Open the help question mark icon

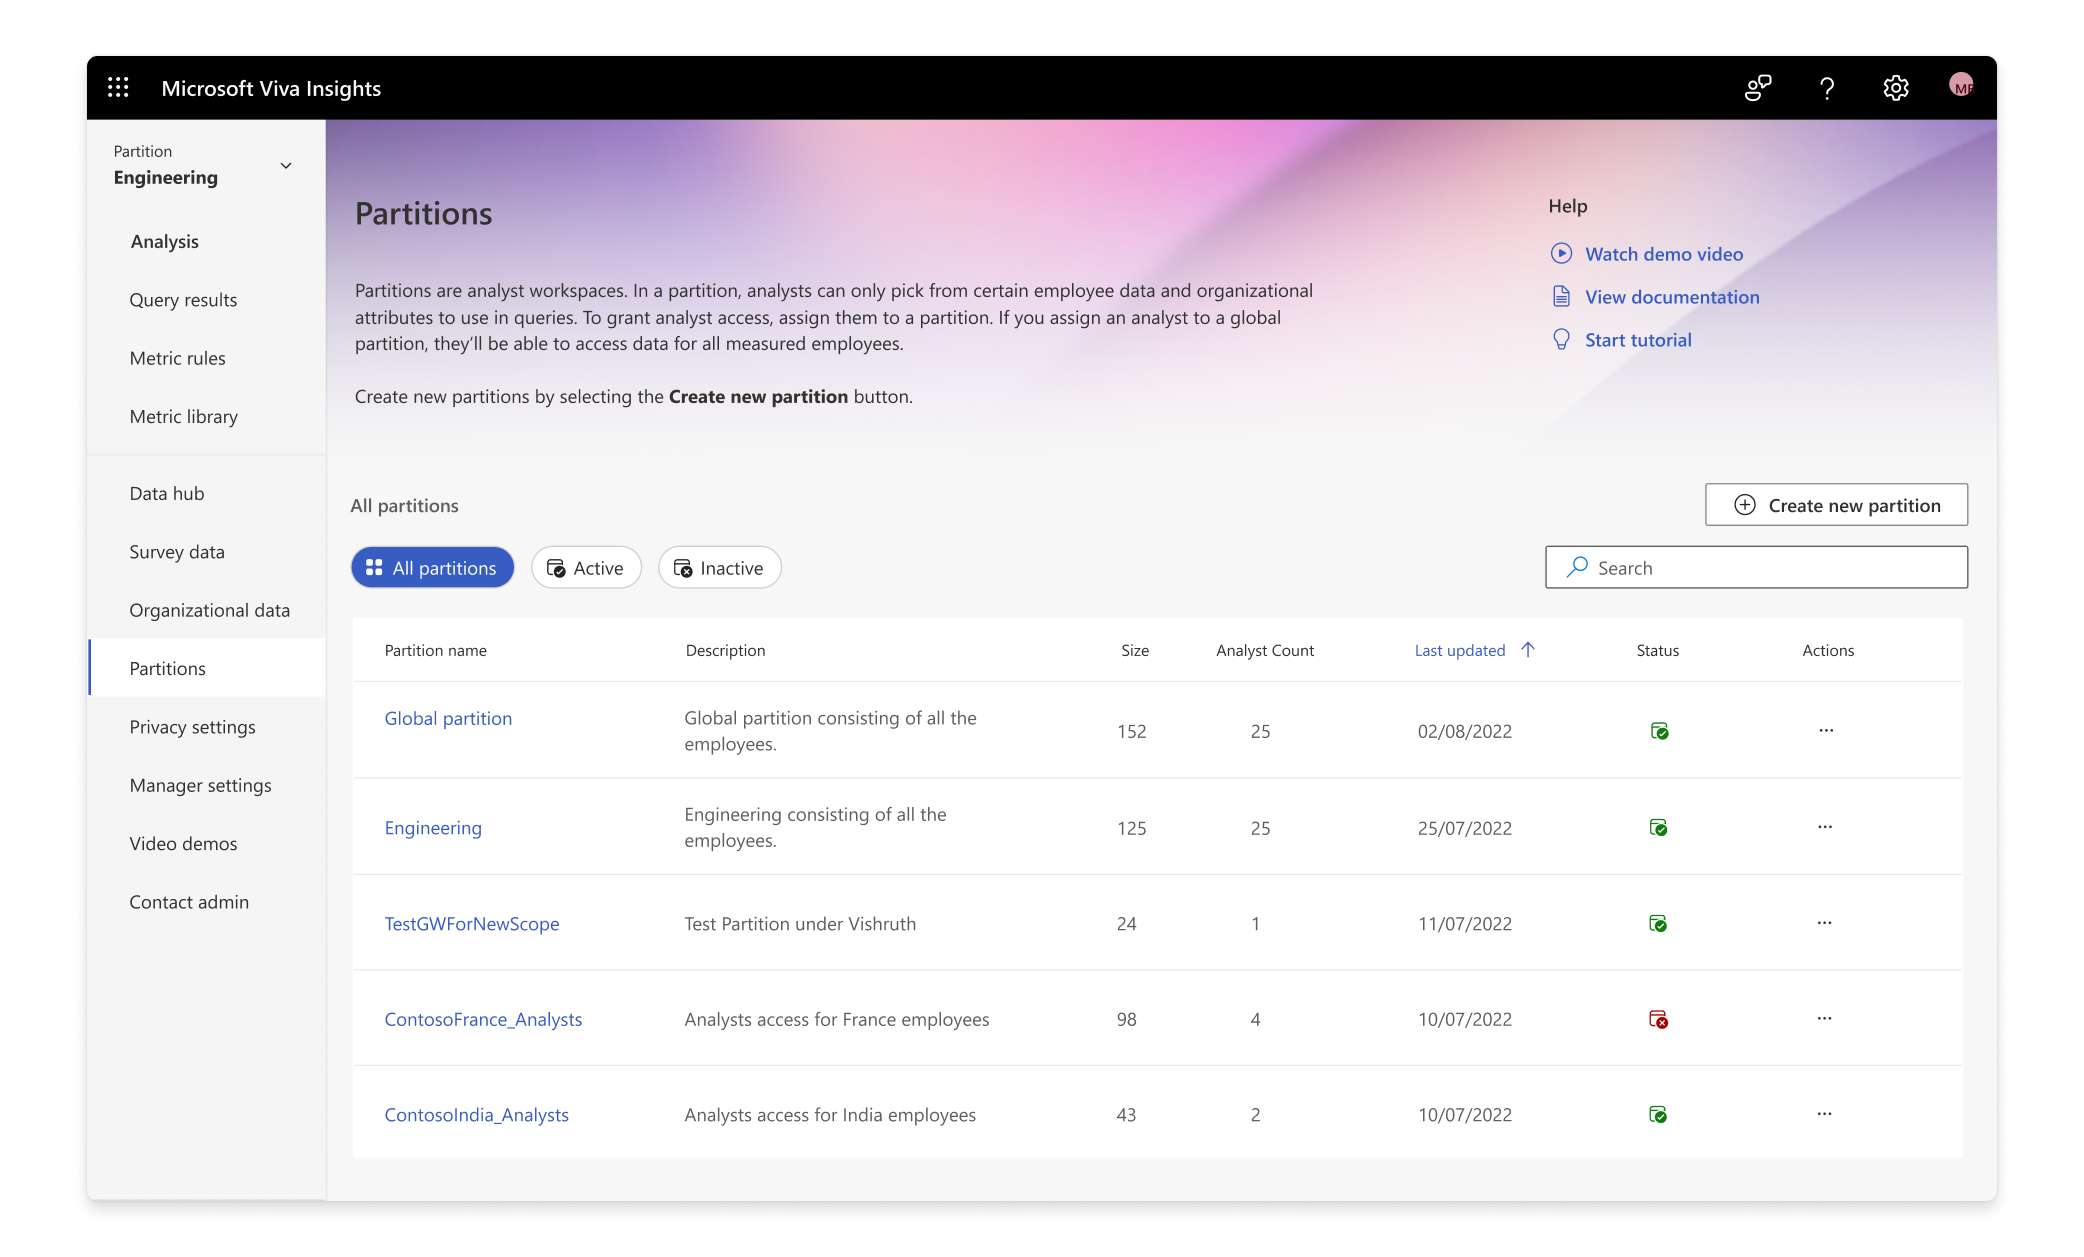1826,88
